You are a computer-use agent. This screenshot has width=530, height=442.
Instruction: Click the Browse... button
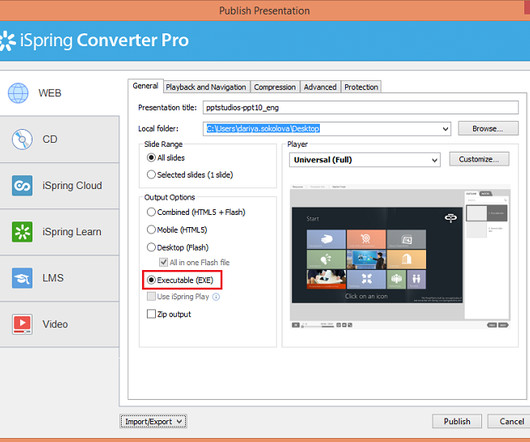pyautogui.click(x=488, y=129)
